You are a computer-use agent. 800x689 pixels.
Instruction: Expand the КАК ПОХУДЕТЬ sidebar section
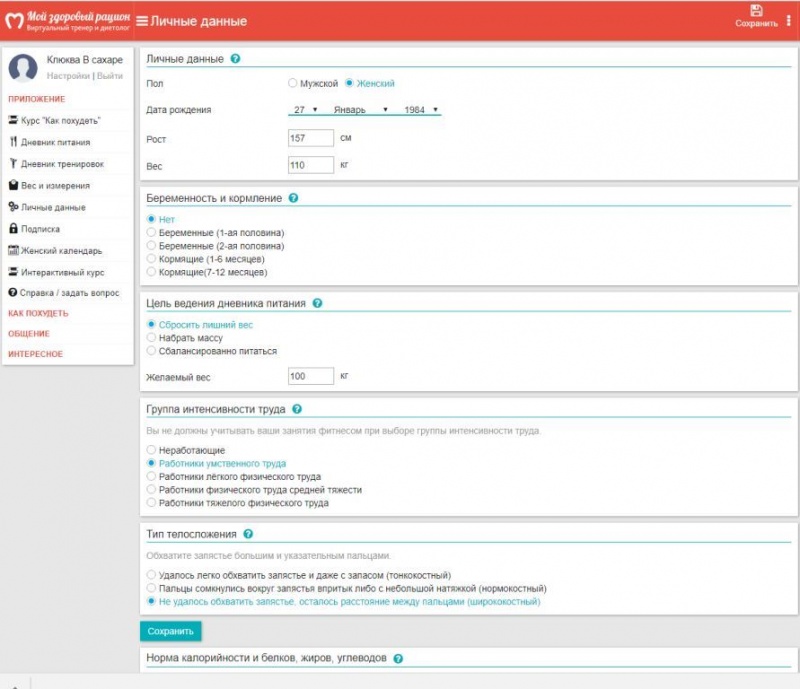pyautogui.click(x=38, y=313)
